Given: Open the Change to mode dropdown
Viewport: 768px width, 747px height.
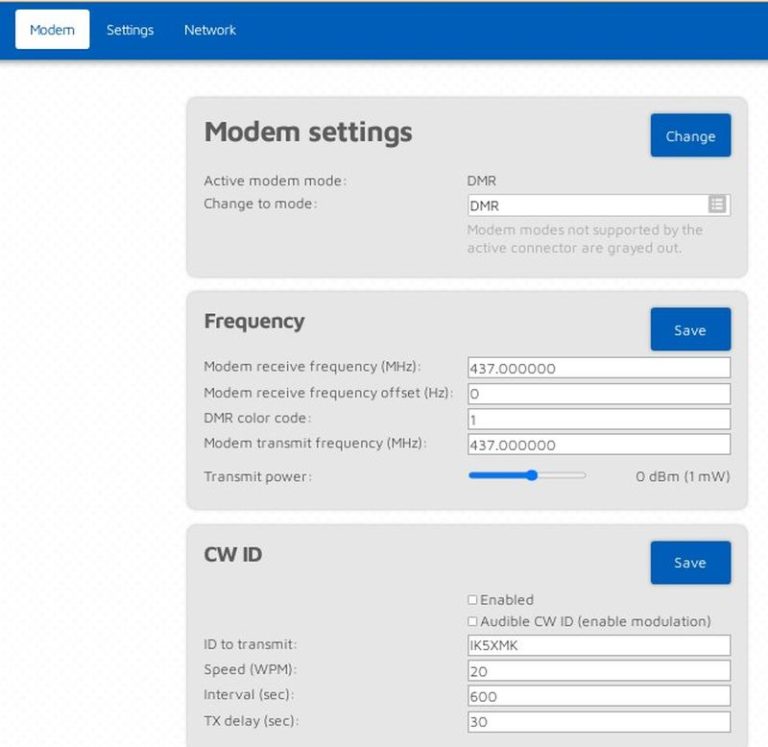Looking at the screenshot, I should point(599,205).
